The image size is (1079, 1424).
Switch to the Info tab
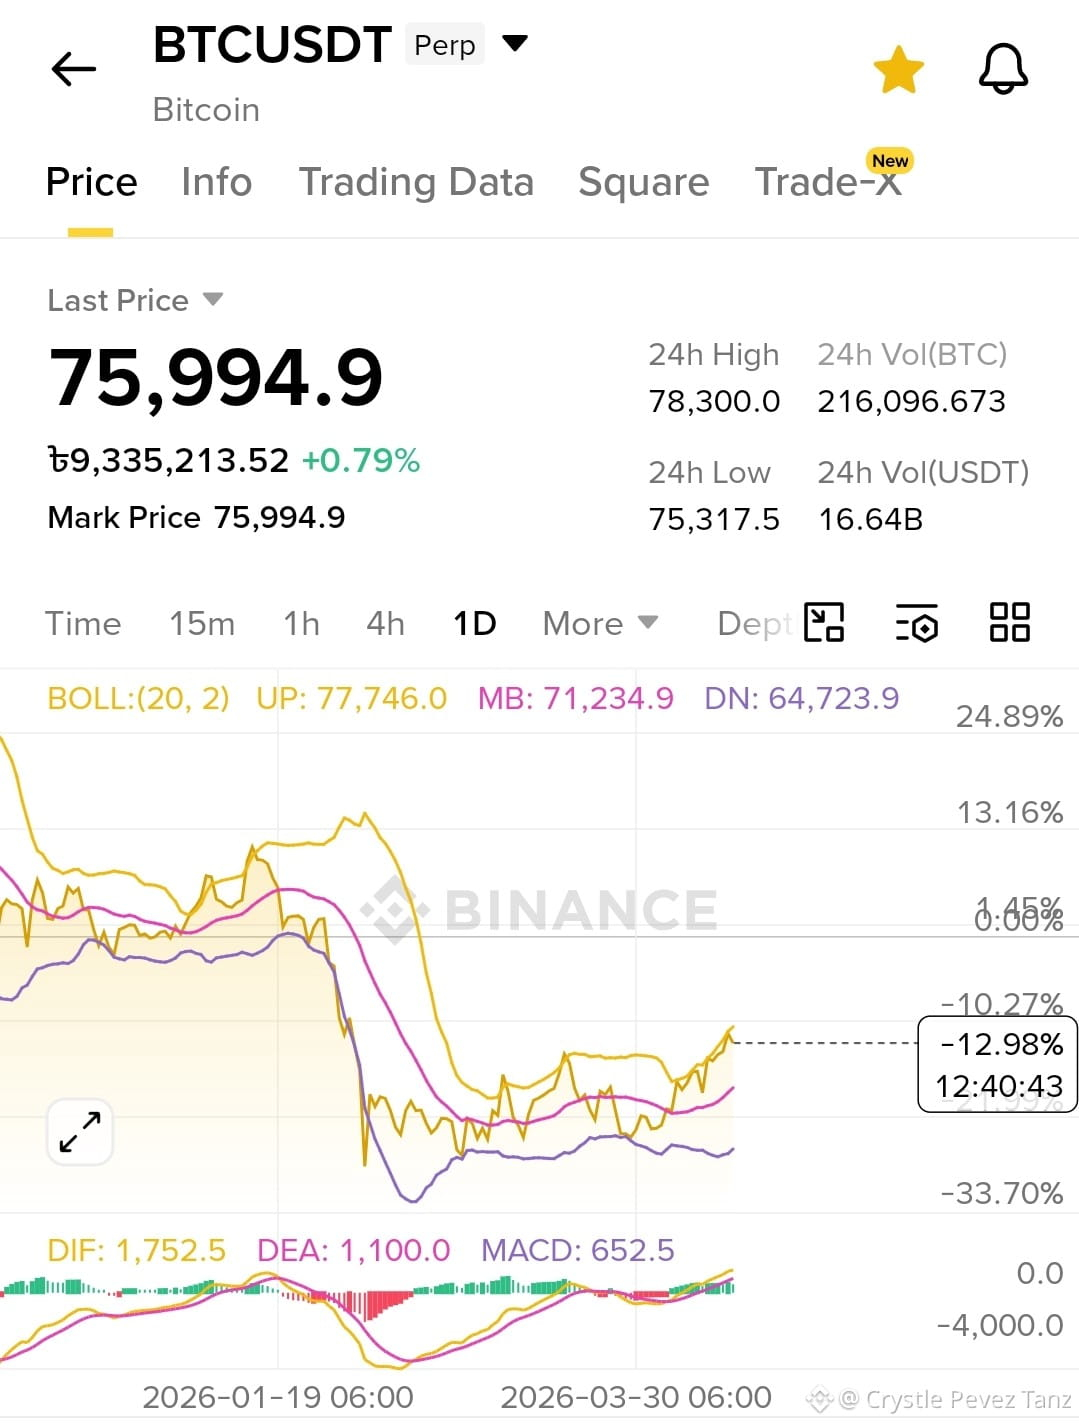216,182
